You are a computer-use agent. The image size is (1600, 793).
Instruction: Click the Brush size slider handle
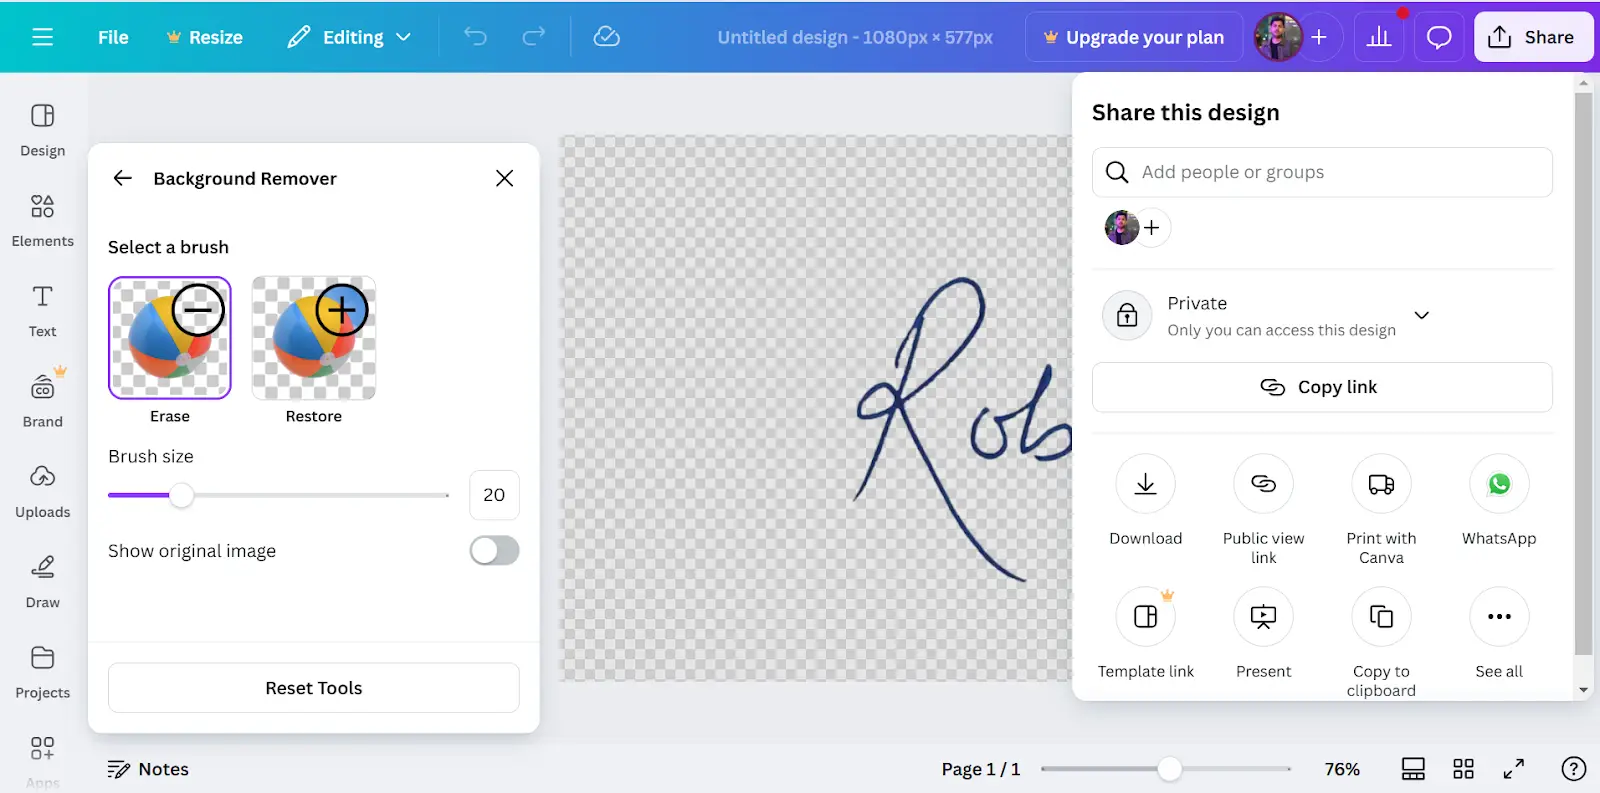click(x=181, y=495)
